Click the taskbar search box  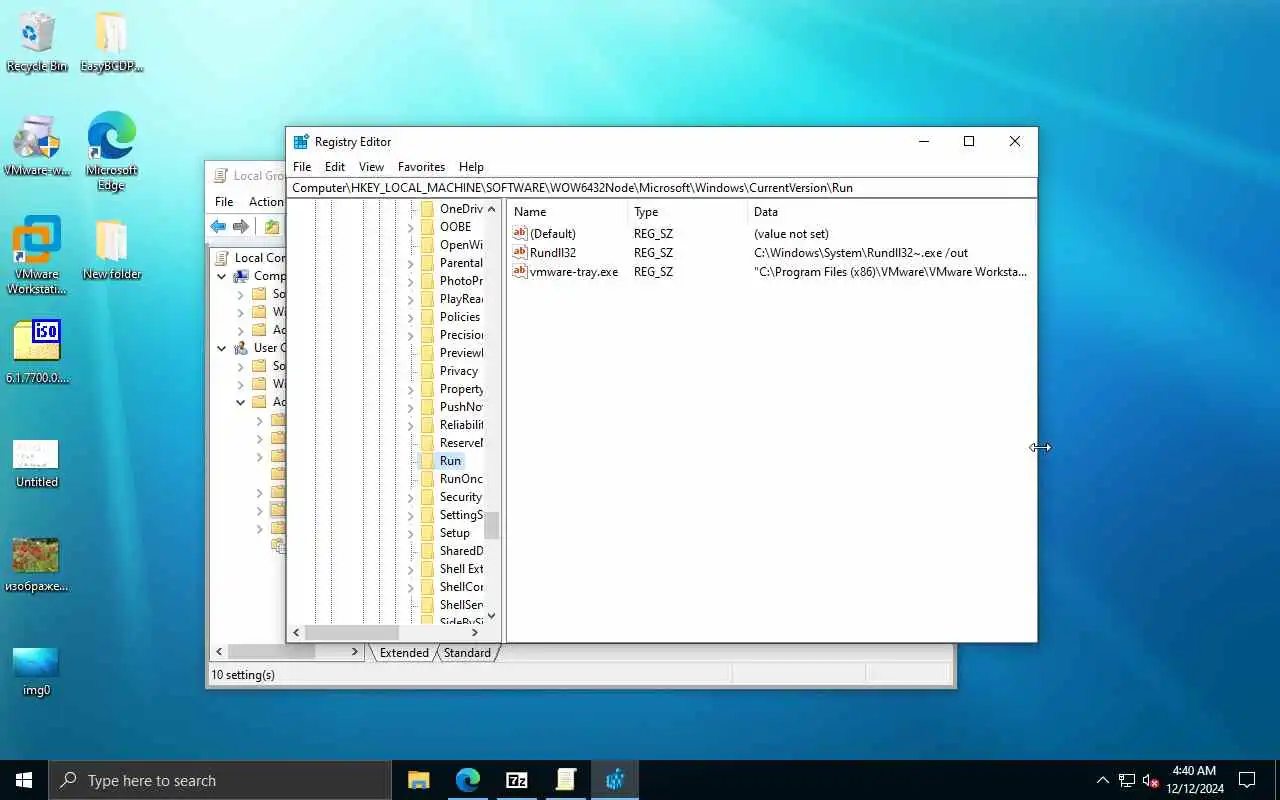point(220,780)
